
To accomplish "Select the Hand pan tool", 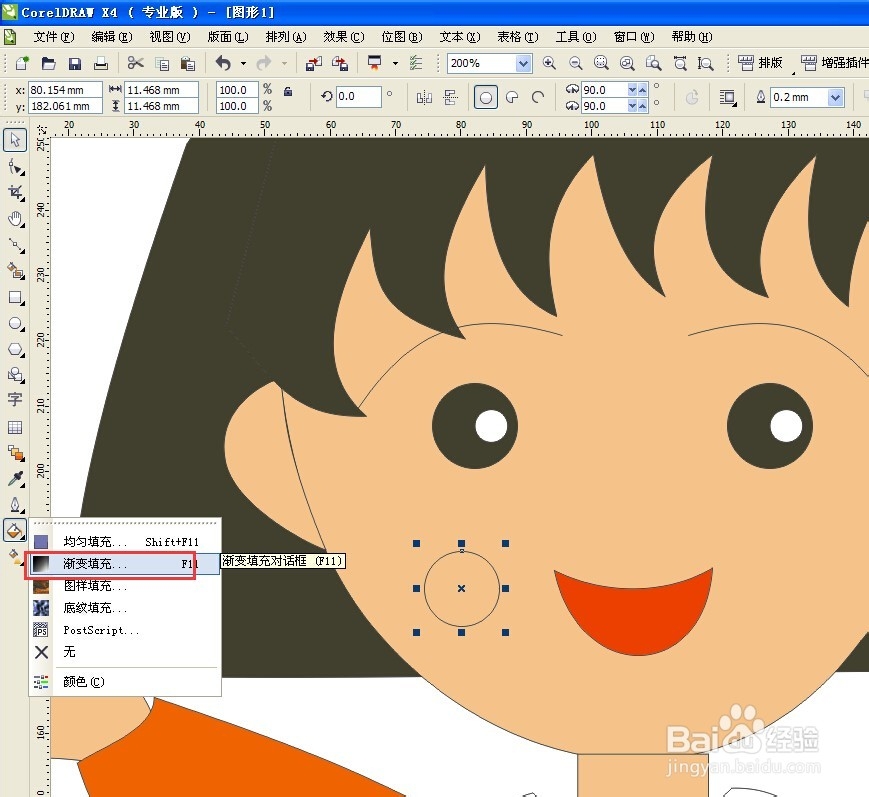I will click(x=16, y=219).
